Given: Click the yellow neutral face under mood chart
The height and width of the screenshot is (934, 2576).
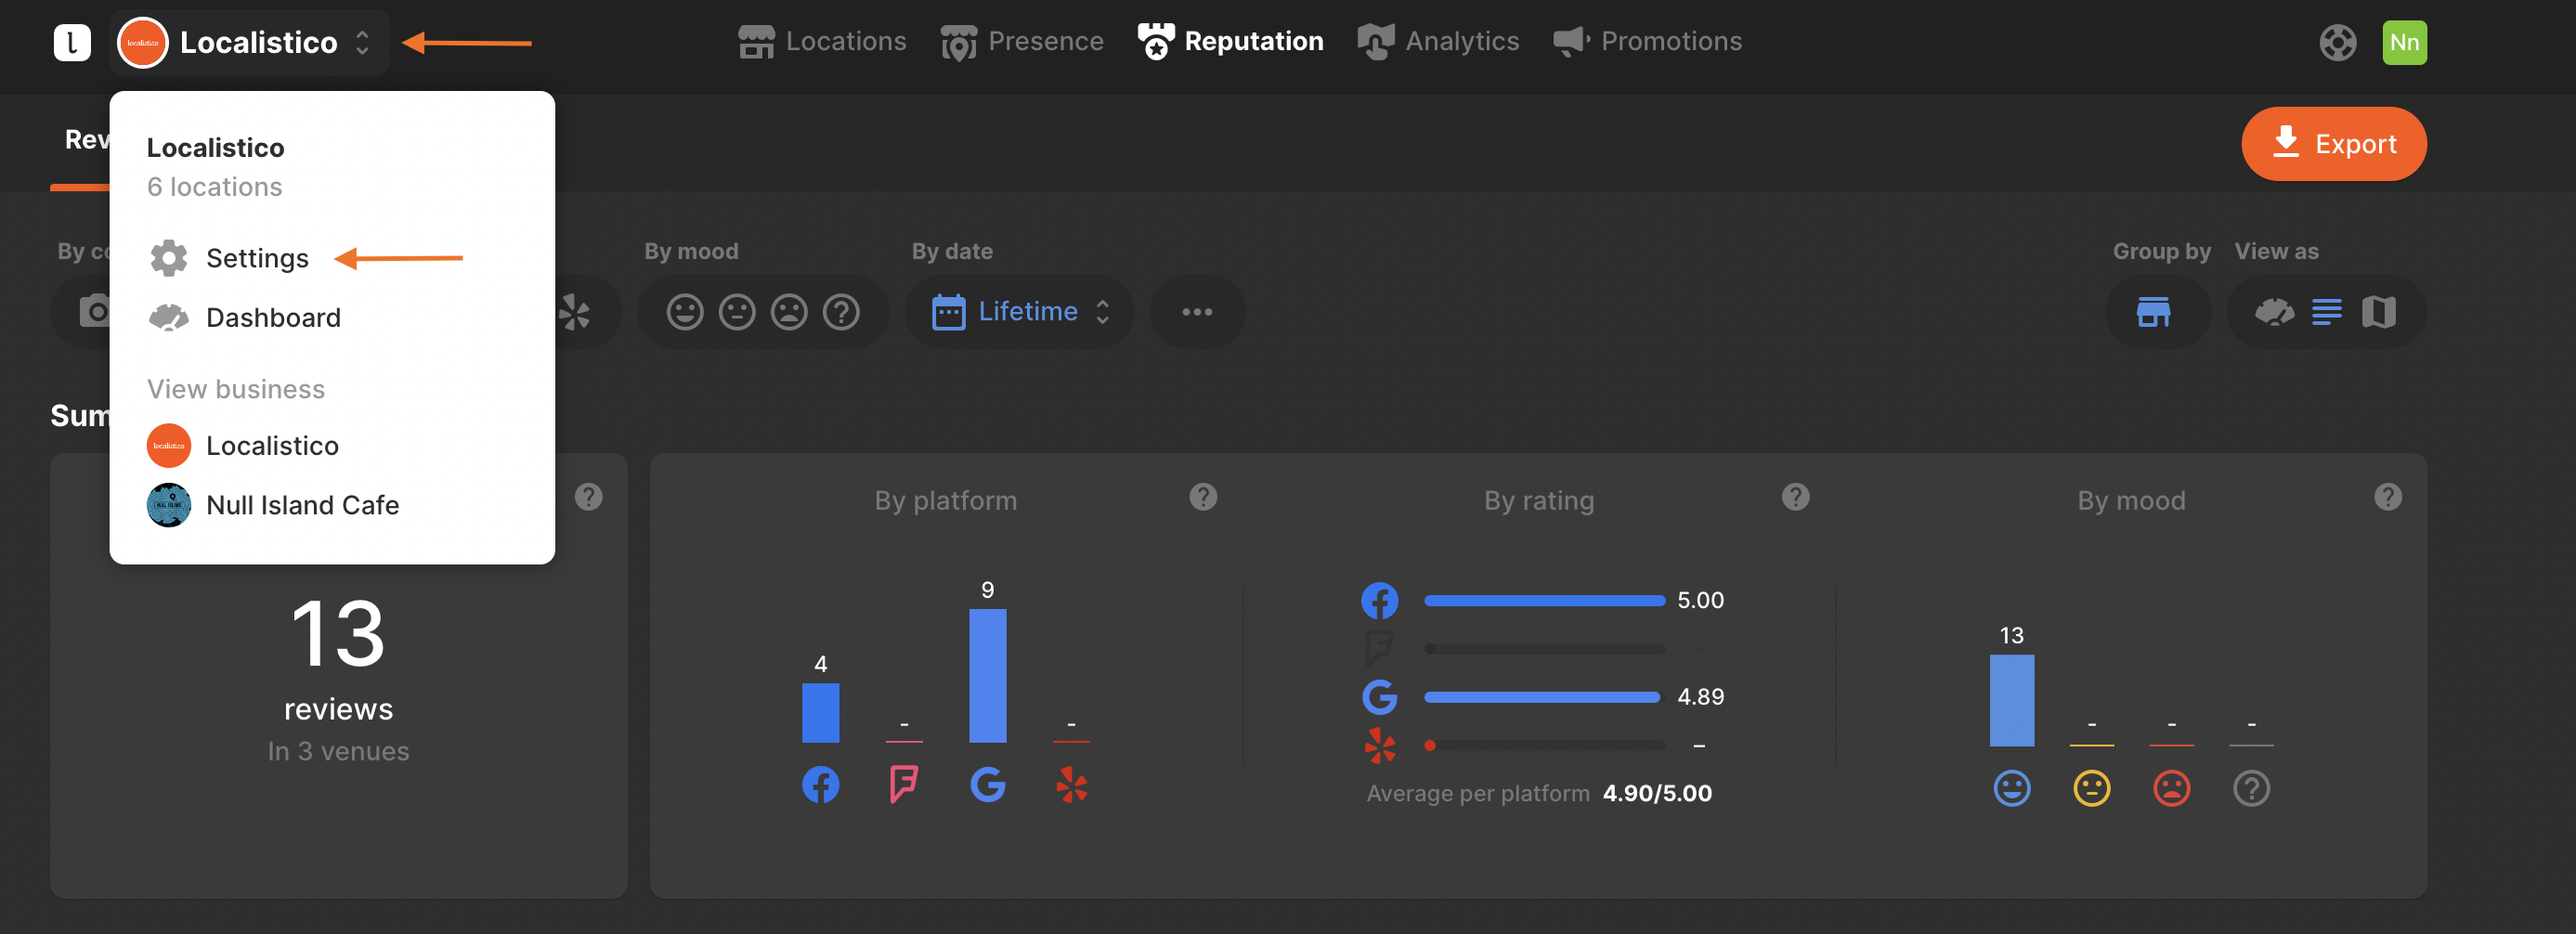Looking at the screenshot, I should click(x=2091, y=788).
